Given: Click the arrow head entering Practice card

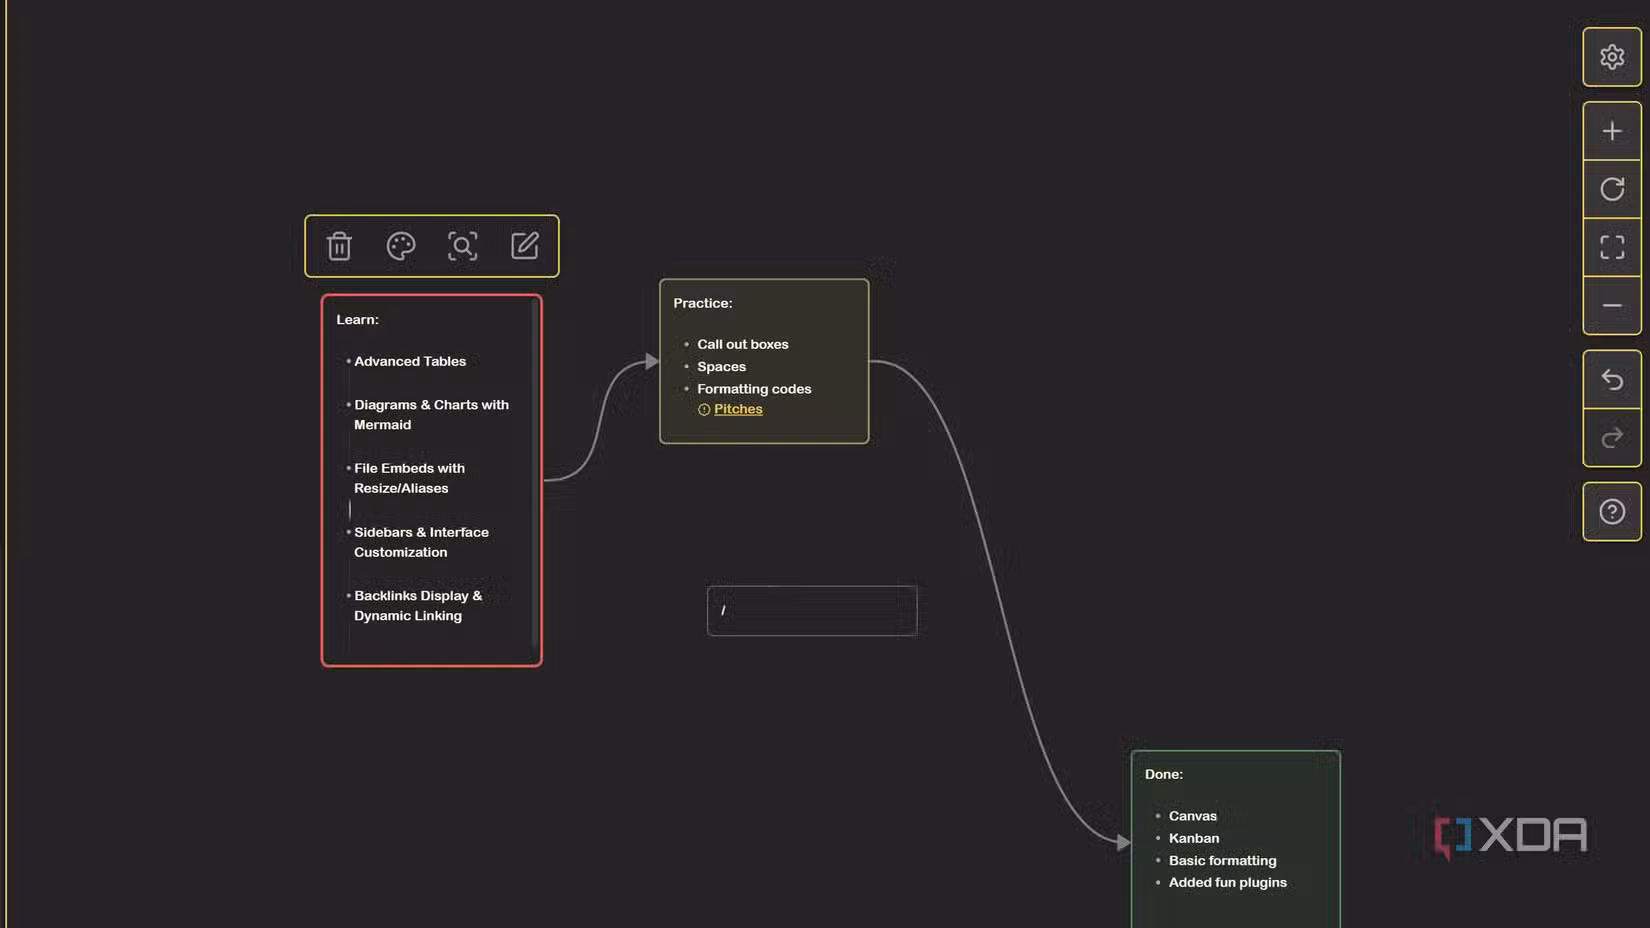Looking at the screenshot, I should click(651, 361).
